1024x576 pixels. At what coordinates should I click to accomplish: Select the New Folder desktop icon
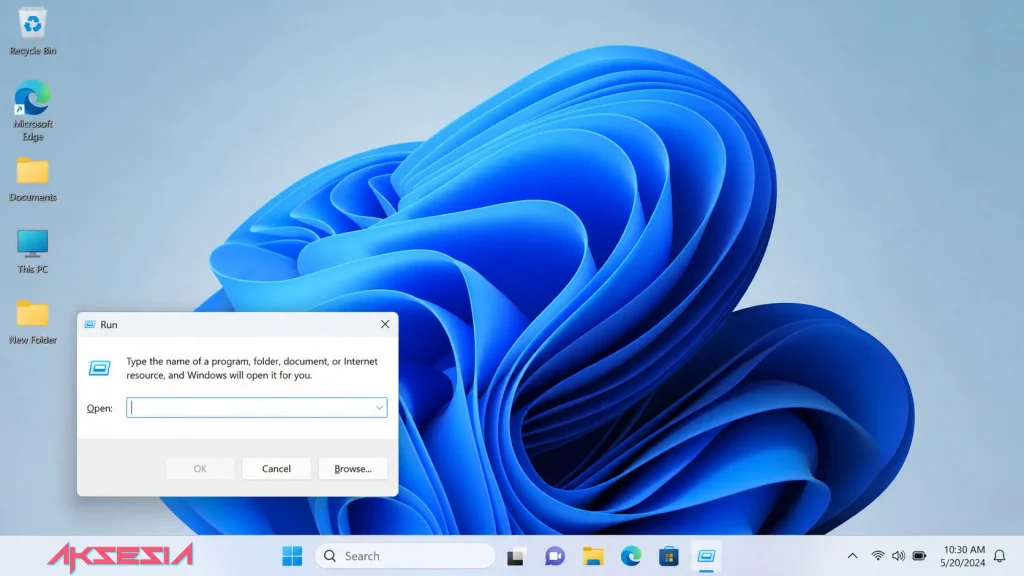33,323
